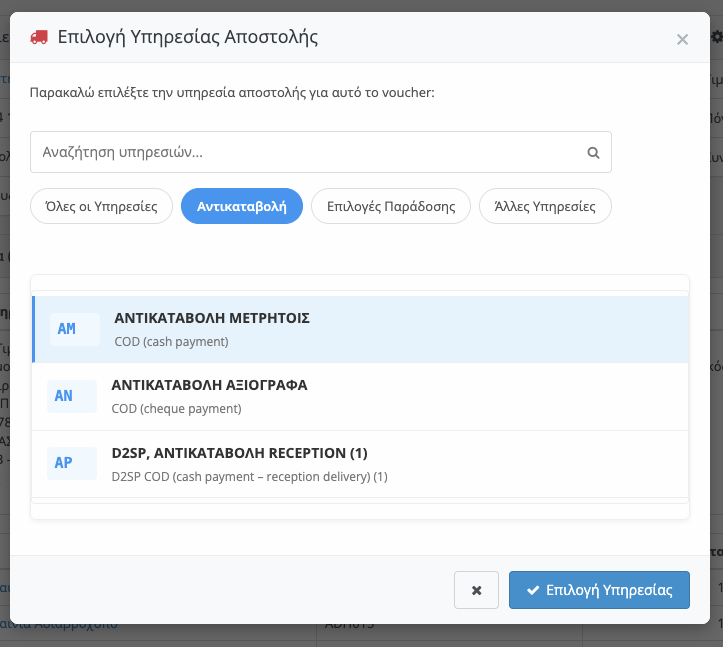The image size is (723, 647).
Task: Click COD (cheque payment) description
Action: [177, 409]
